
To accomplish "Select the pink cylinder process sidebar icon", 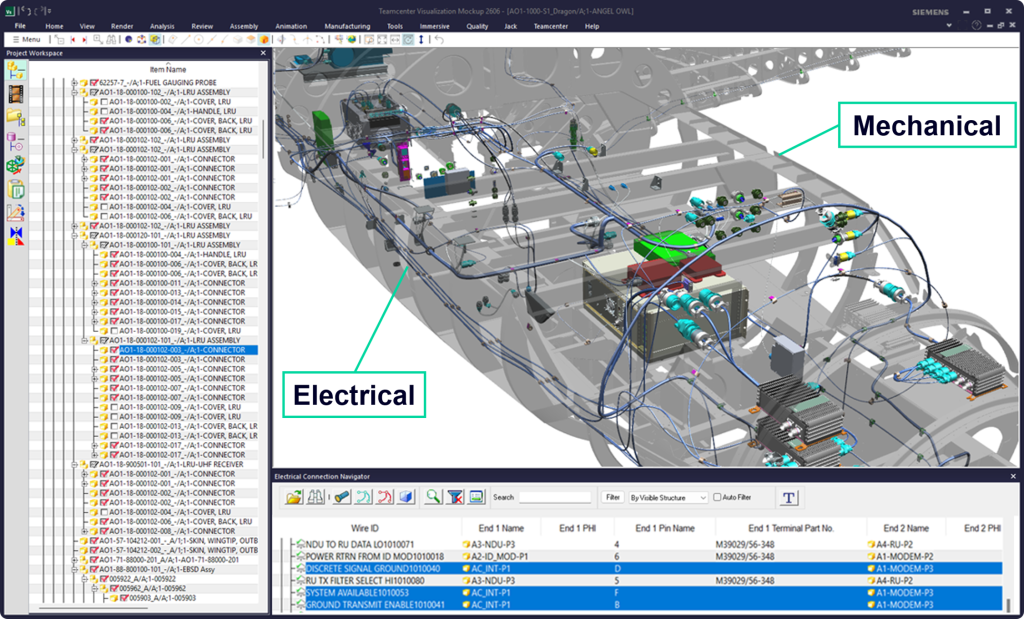I will [16, 141].
